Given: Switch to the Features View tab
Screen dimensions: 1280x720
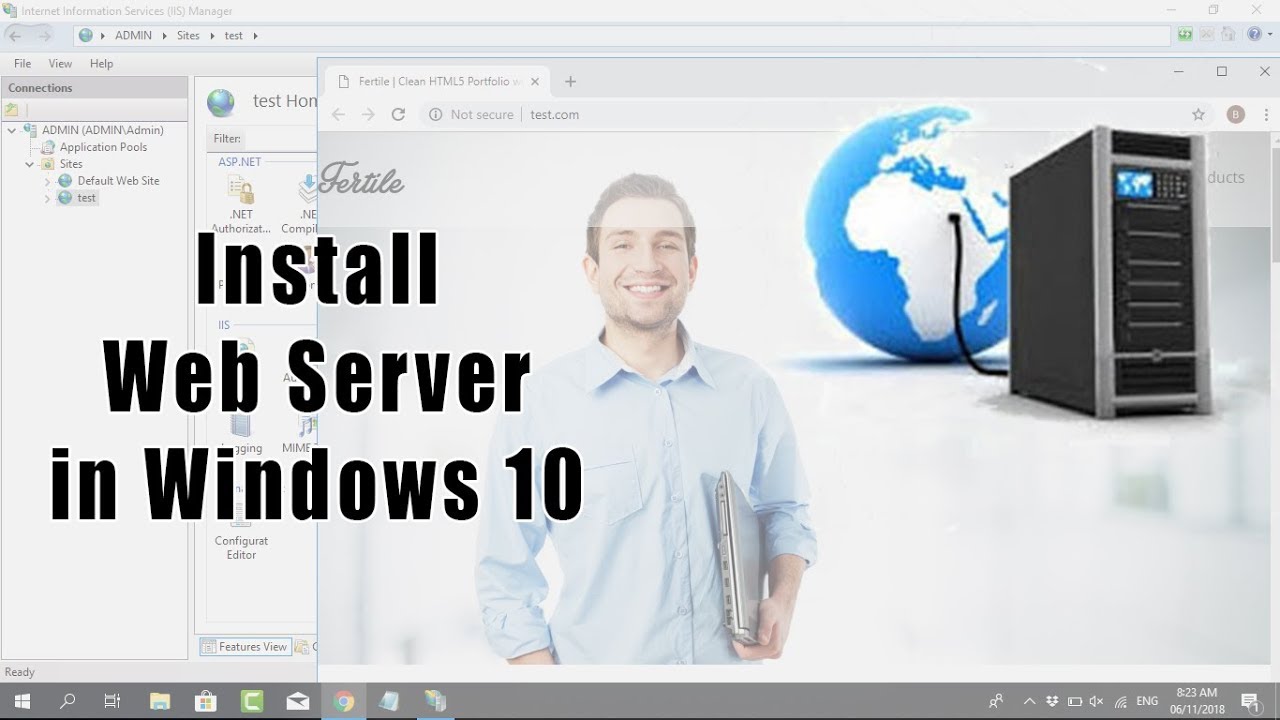Looking at the screenshot, I should coord(245,647).
